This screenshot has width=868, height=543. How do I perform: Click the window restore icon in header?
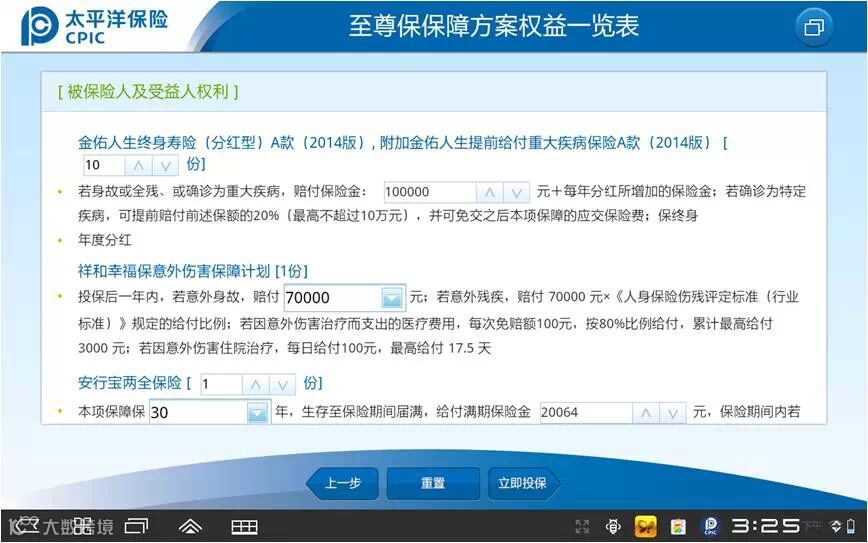[813, 27]
